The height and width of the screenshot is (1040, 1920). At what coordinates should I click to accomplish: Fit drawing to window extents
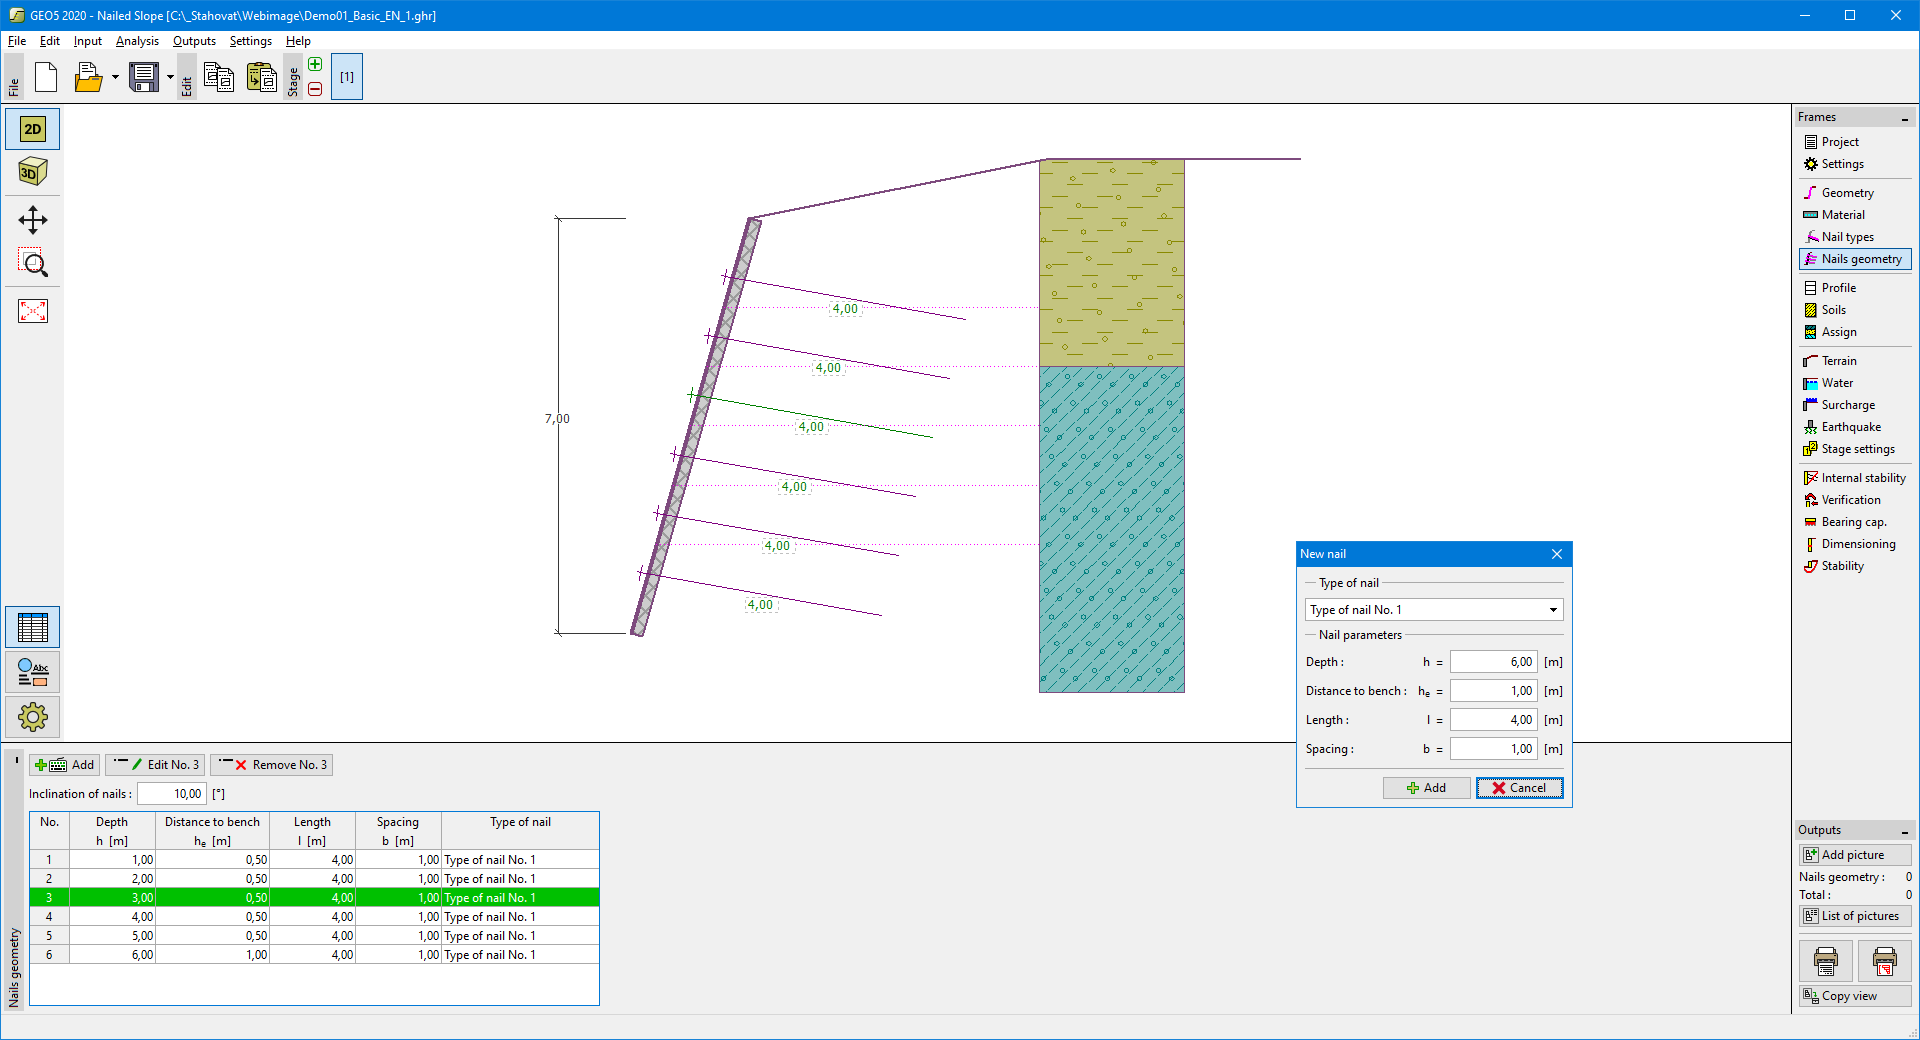click(x=33, y=311)
